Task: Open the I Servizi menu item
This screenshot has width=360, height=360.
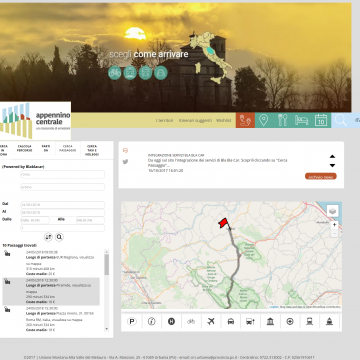Action: point(164,120)
